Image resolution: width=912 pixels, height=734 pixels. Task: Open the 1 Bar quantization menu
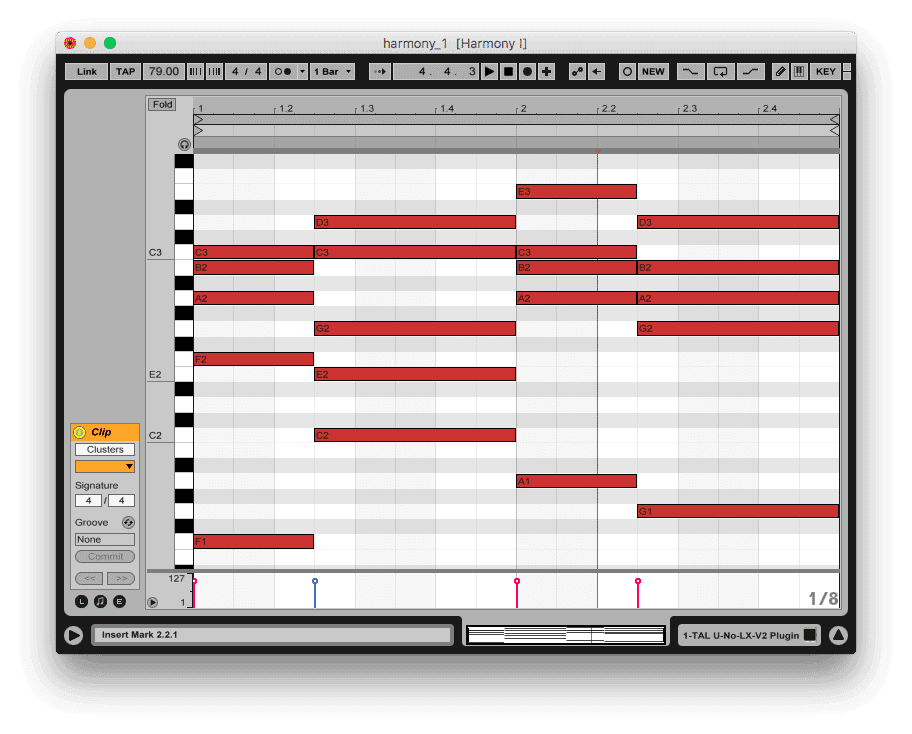pos(332,71)
